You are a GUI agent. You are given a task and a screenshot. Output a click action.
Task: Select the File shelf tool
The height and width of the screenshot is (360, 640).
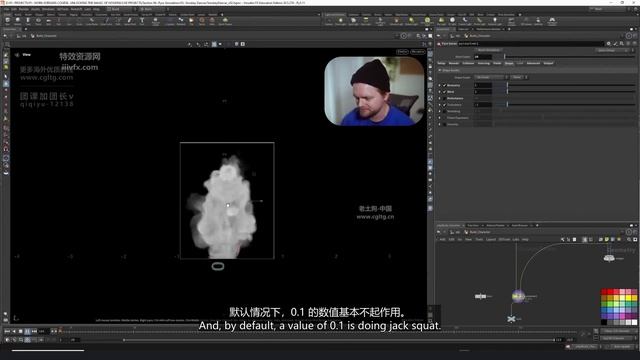(x=191, y=20)
